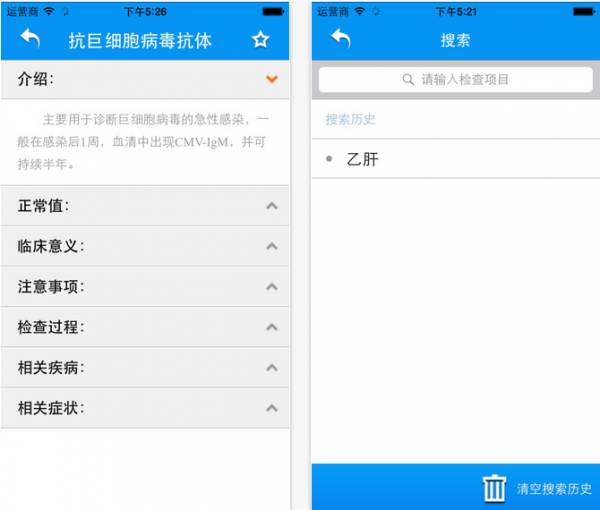Tap back arrow on 抗巨细胞病毒抗体 screen

point(30,40)
